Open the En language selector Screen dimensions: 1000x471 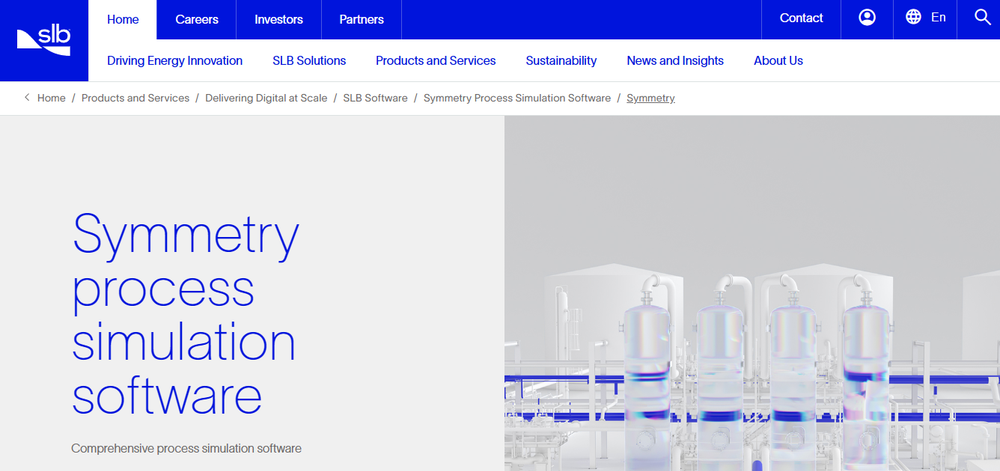(938, 18)
